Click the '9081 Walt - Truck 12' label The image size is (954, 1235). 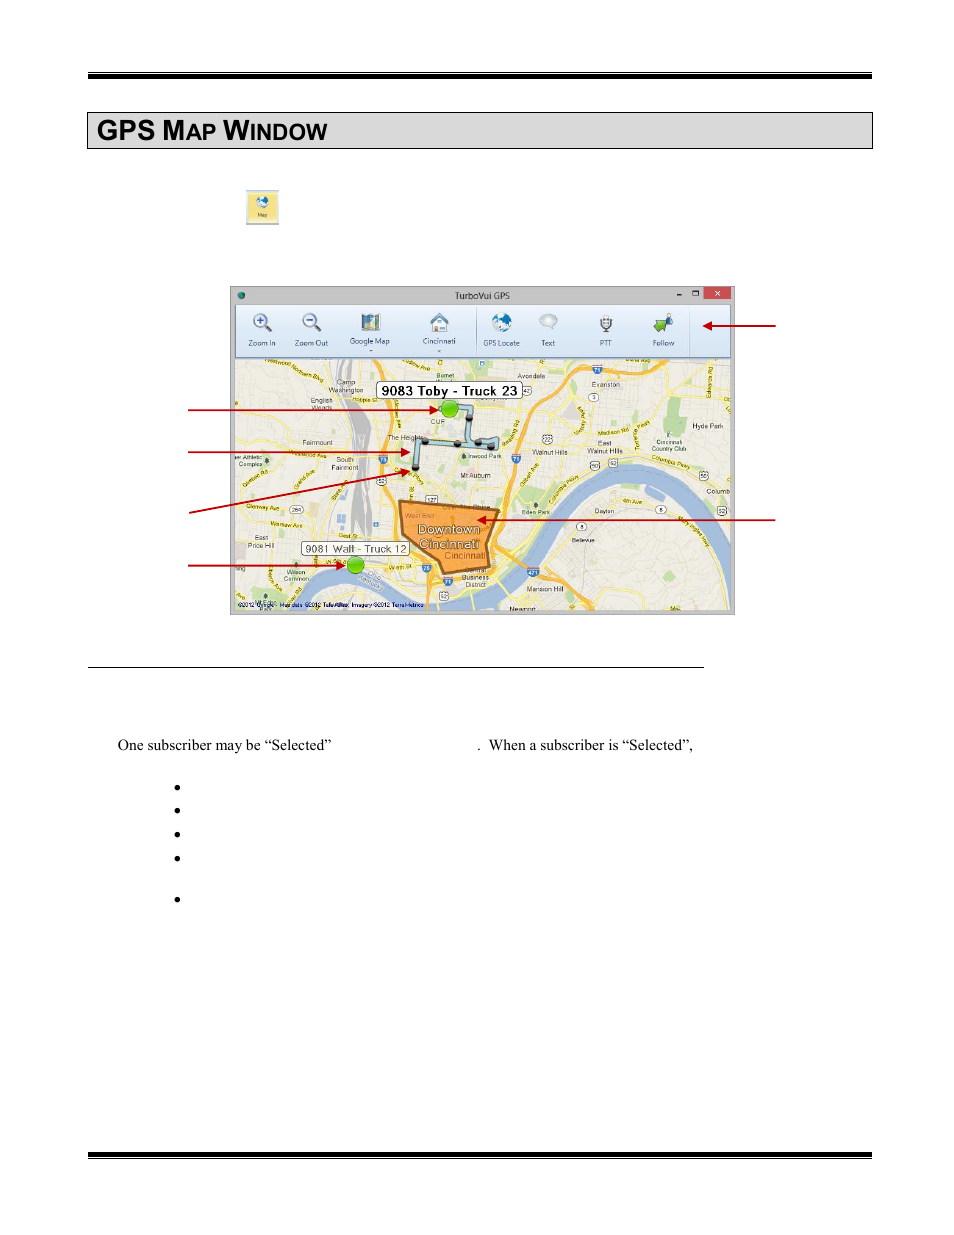point(356,549)
